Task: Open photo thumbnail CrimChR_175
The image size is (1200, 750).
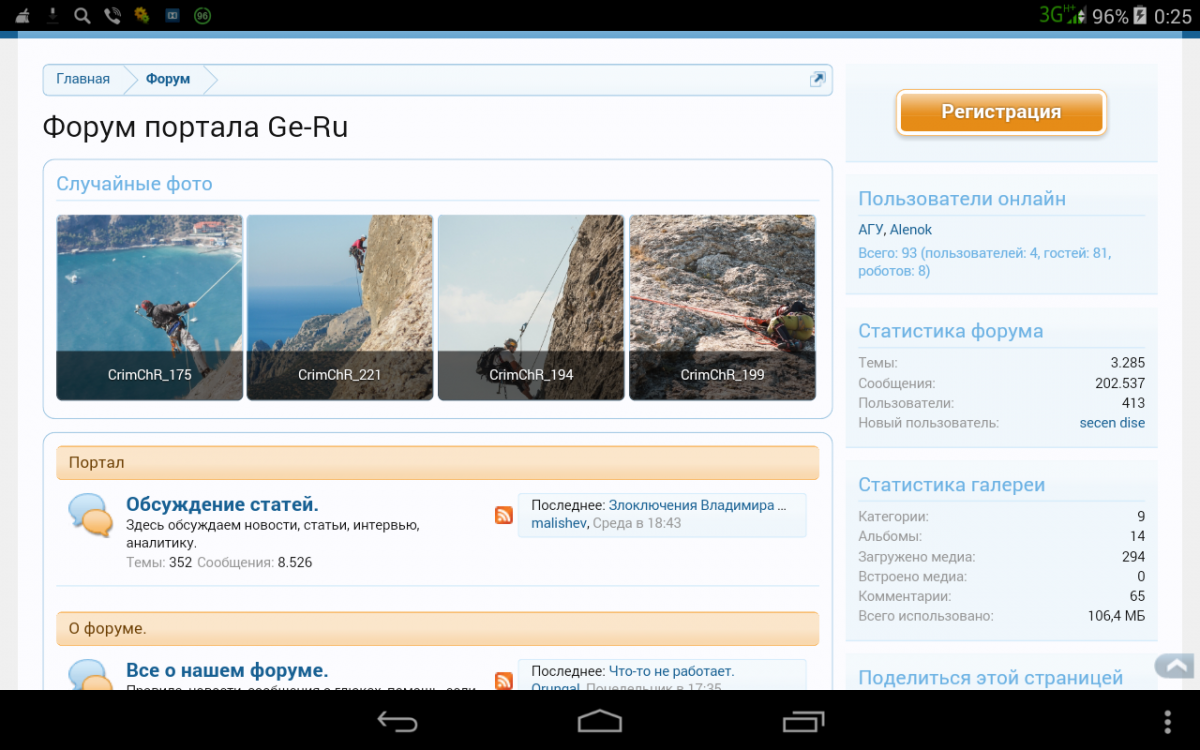Action: tap(149, 307)
